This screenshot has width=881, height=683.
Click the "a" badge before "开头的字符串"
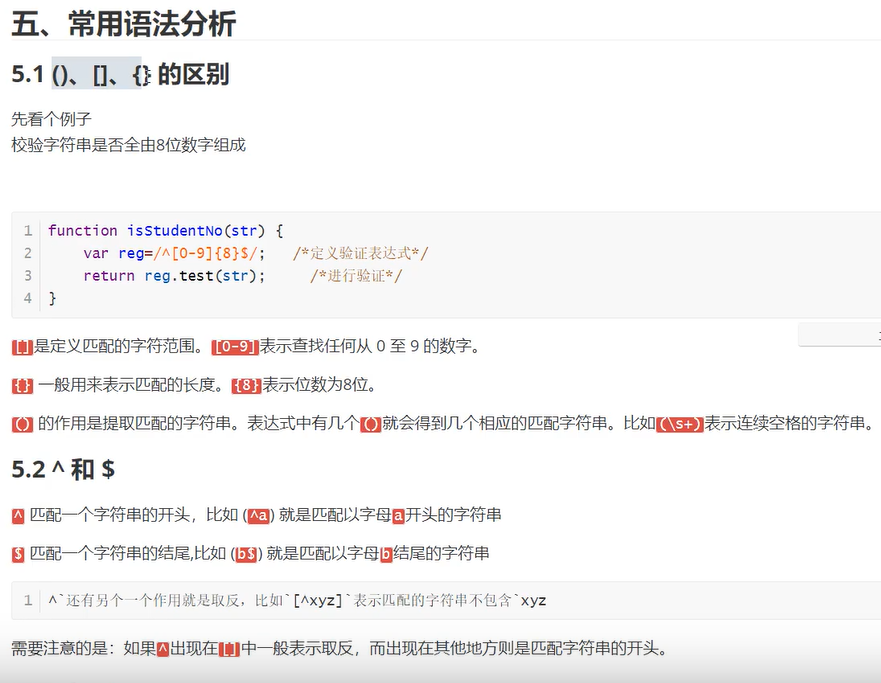click(x=398, y=516)
